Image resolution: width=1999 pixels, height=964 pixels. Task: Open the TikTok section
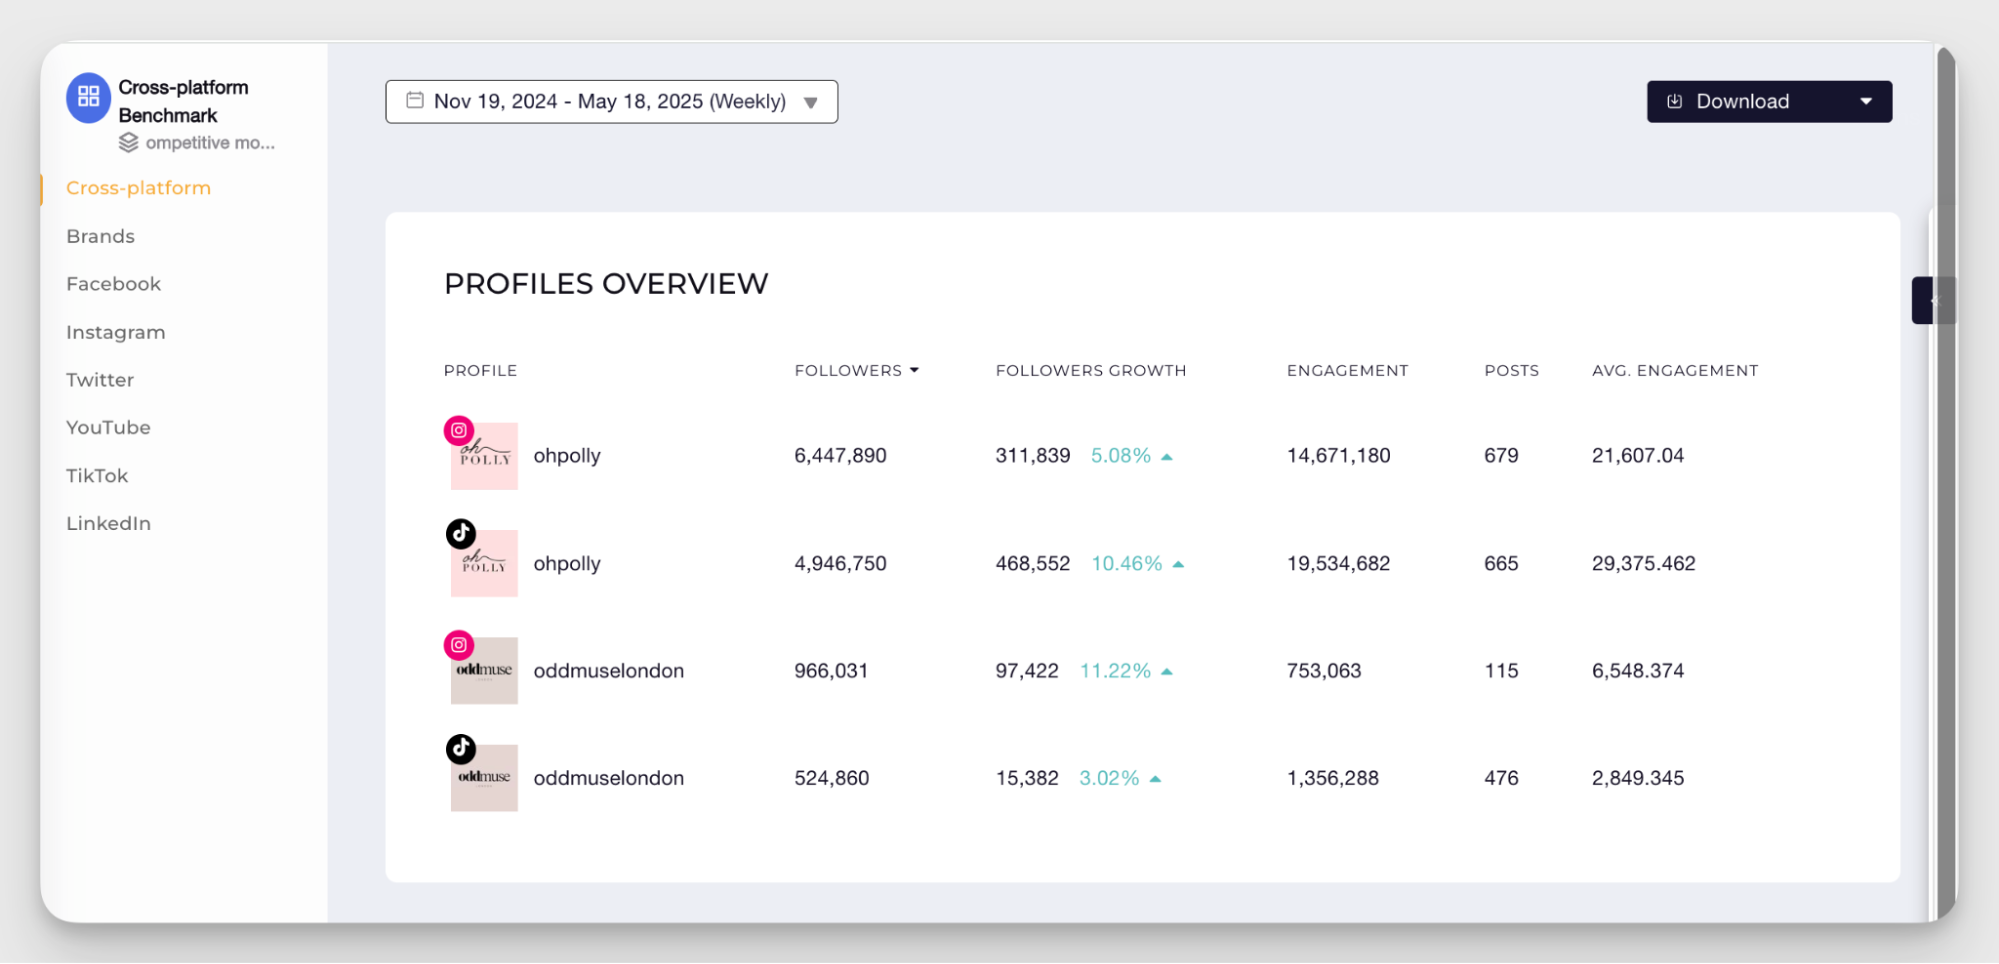(97, 476)
